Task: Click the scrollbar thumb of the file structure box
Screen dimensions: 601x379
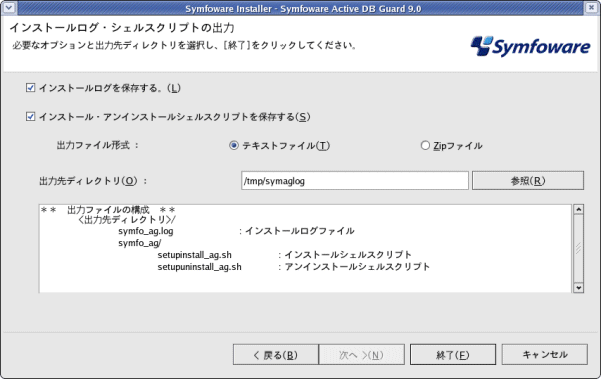Action: (578, 248)
